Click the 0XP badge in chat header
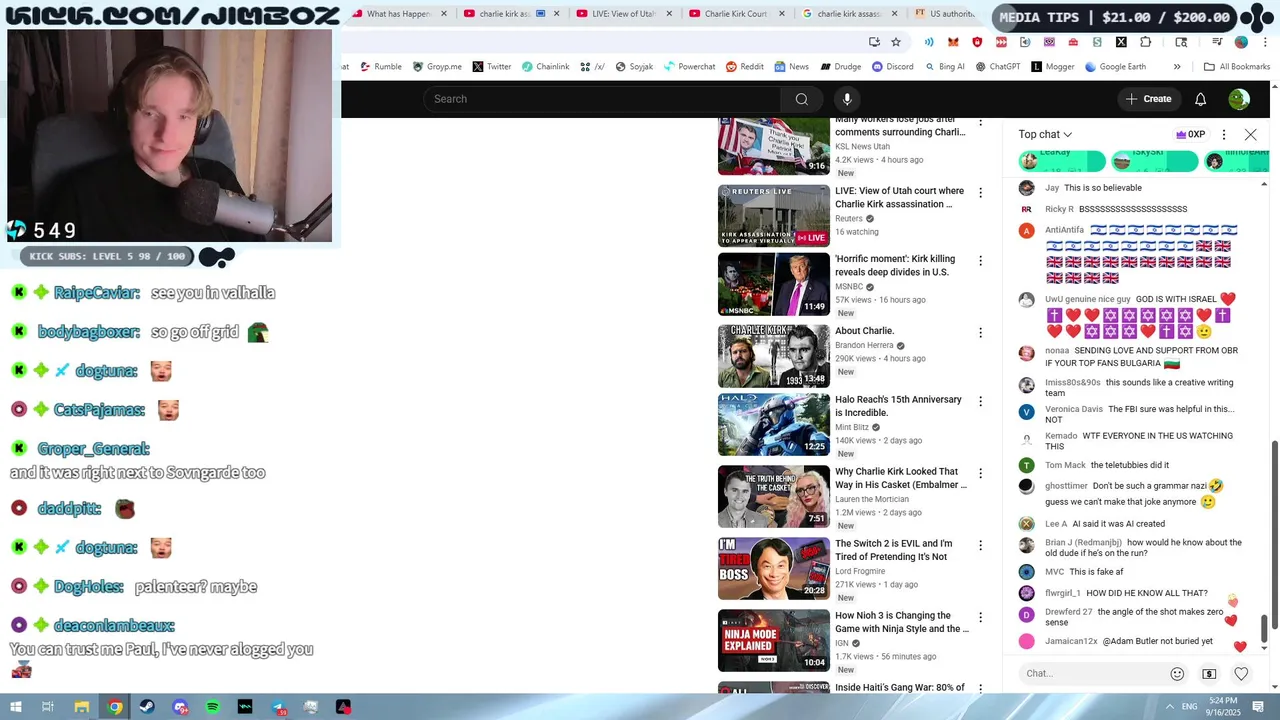 coord(1190,134)
